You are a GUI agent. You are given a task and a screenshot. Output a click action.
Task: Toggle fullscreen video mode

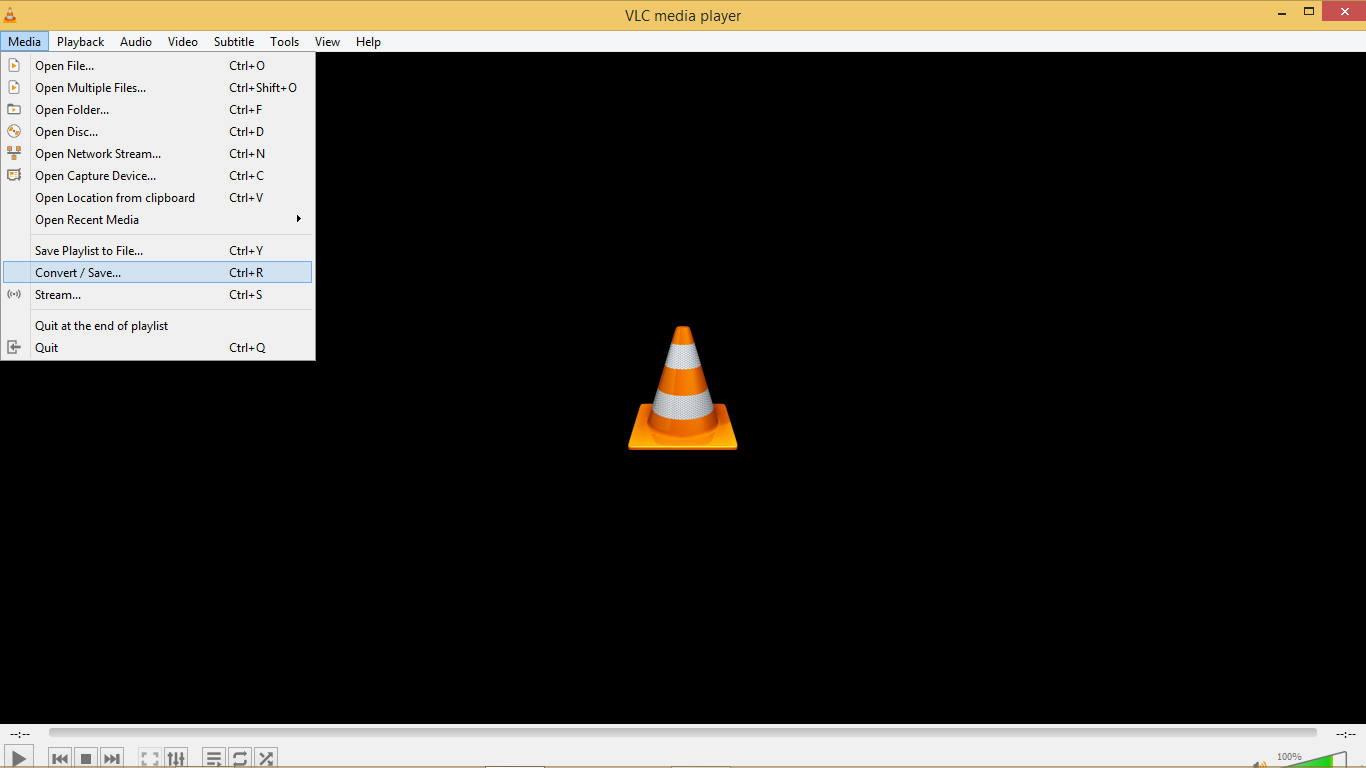pos(150,758)
